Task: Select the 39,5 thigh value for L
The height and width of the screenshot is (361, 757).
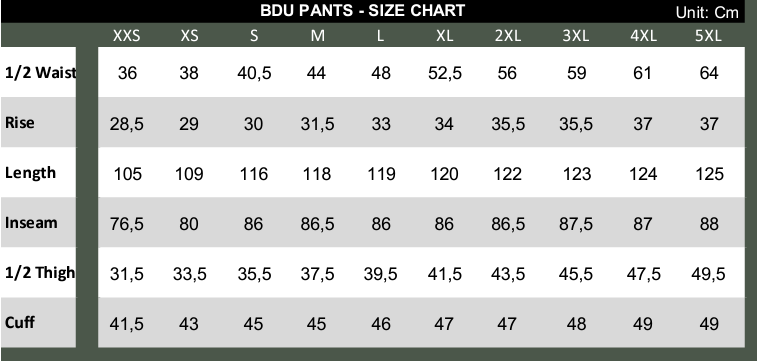Action: [x=380, y=274]
